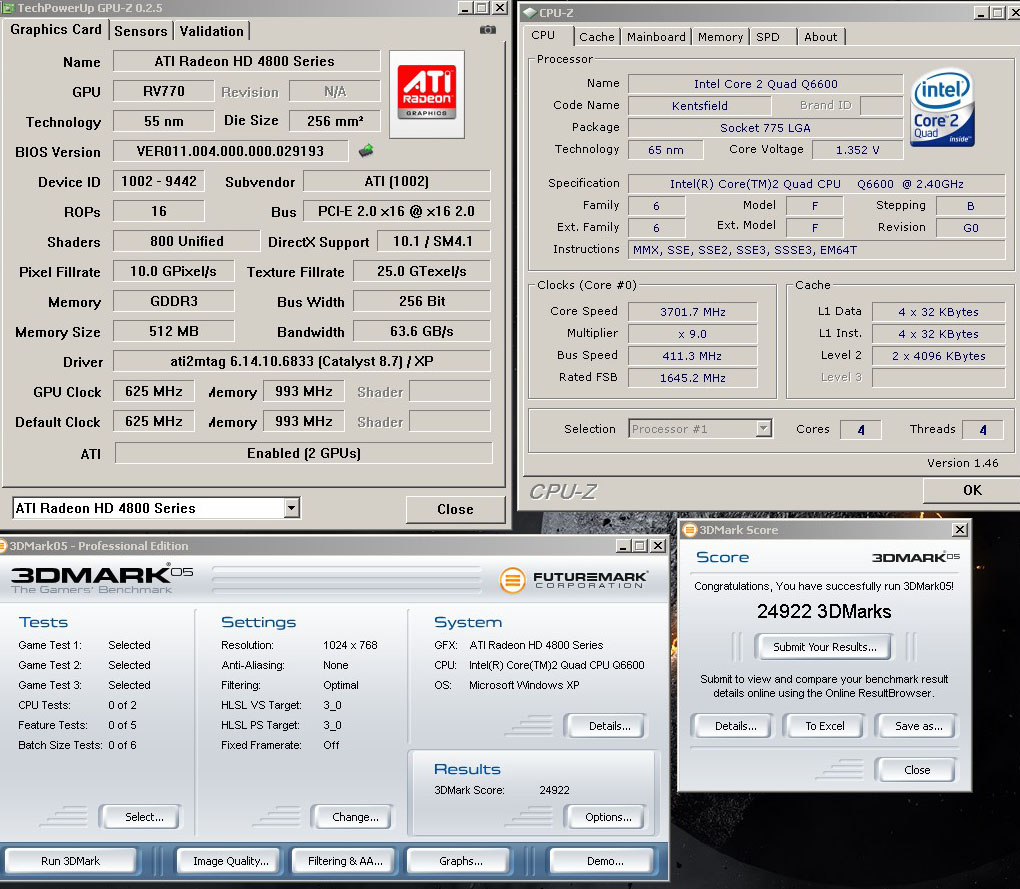Open the SPD tab in CPU-Z
This screenshot has width=1020, height=889.
(x=768, y=37)
